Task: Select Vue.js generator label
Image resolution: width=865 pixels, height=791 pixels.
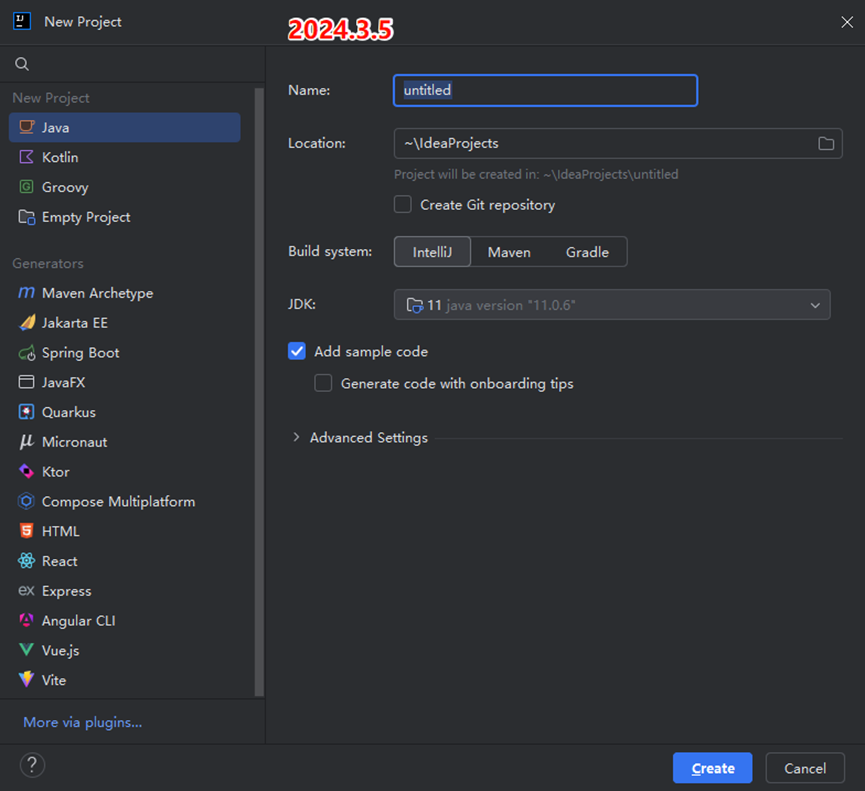Action: [61, 650]
